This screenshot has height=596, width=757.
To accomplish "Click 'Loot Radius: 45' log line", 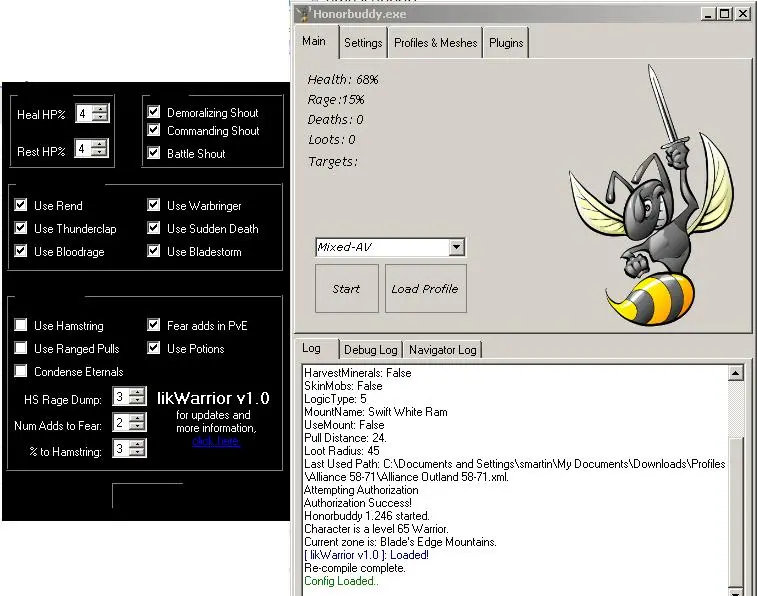I will pyautogui.click(x=342, y=451).
